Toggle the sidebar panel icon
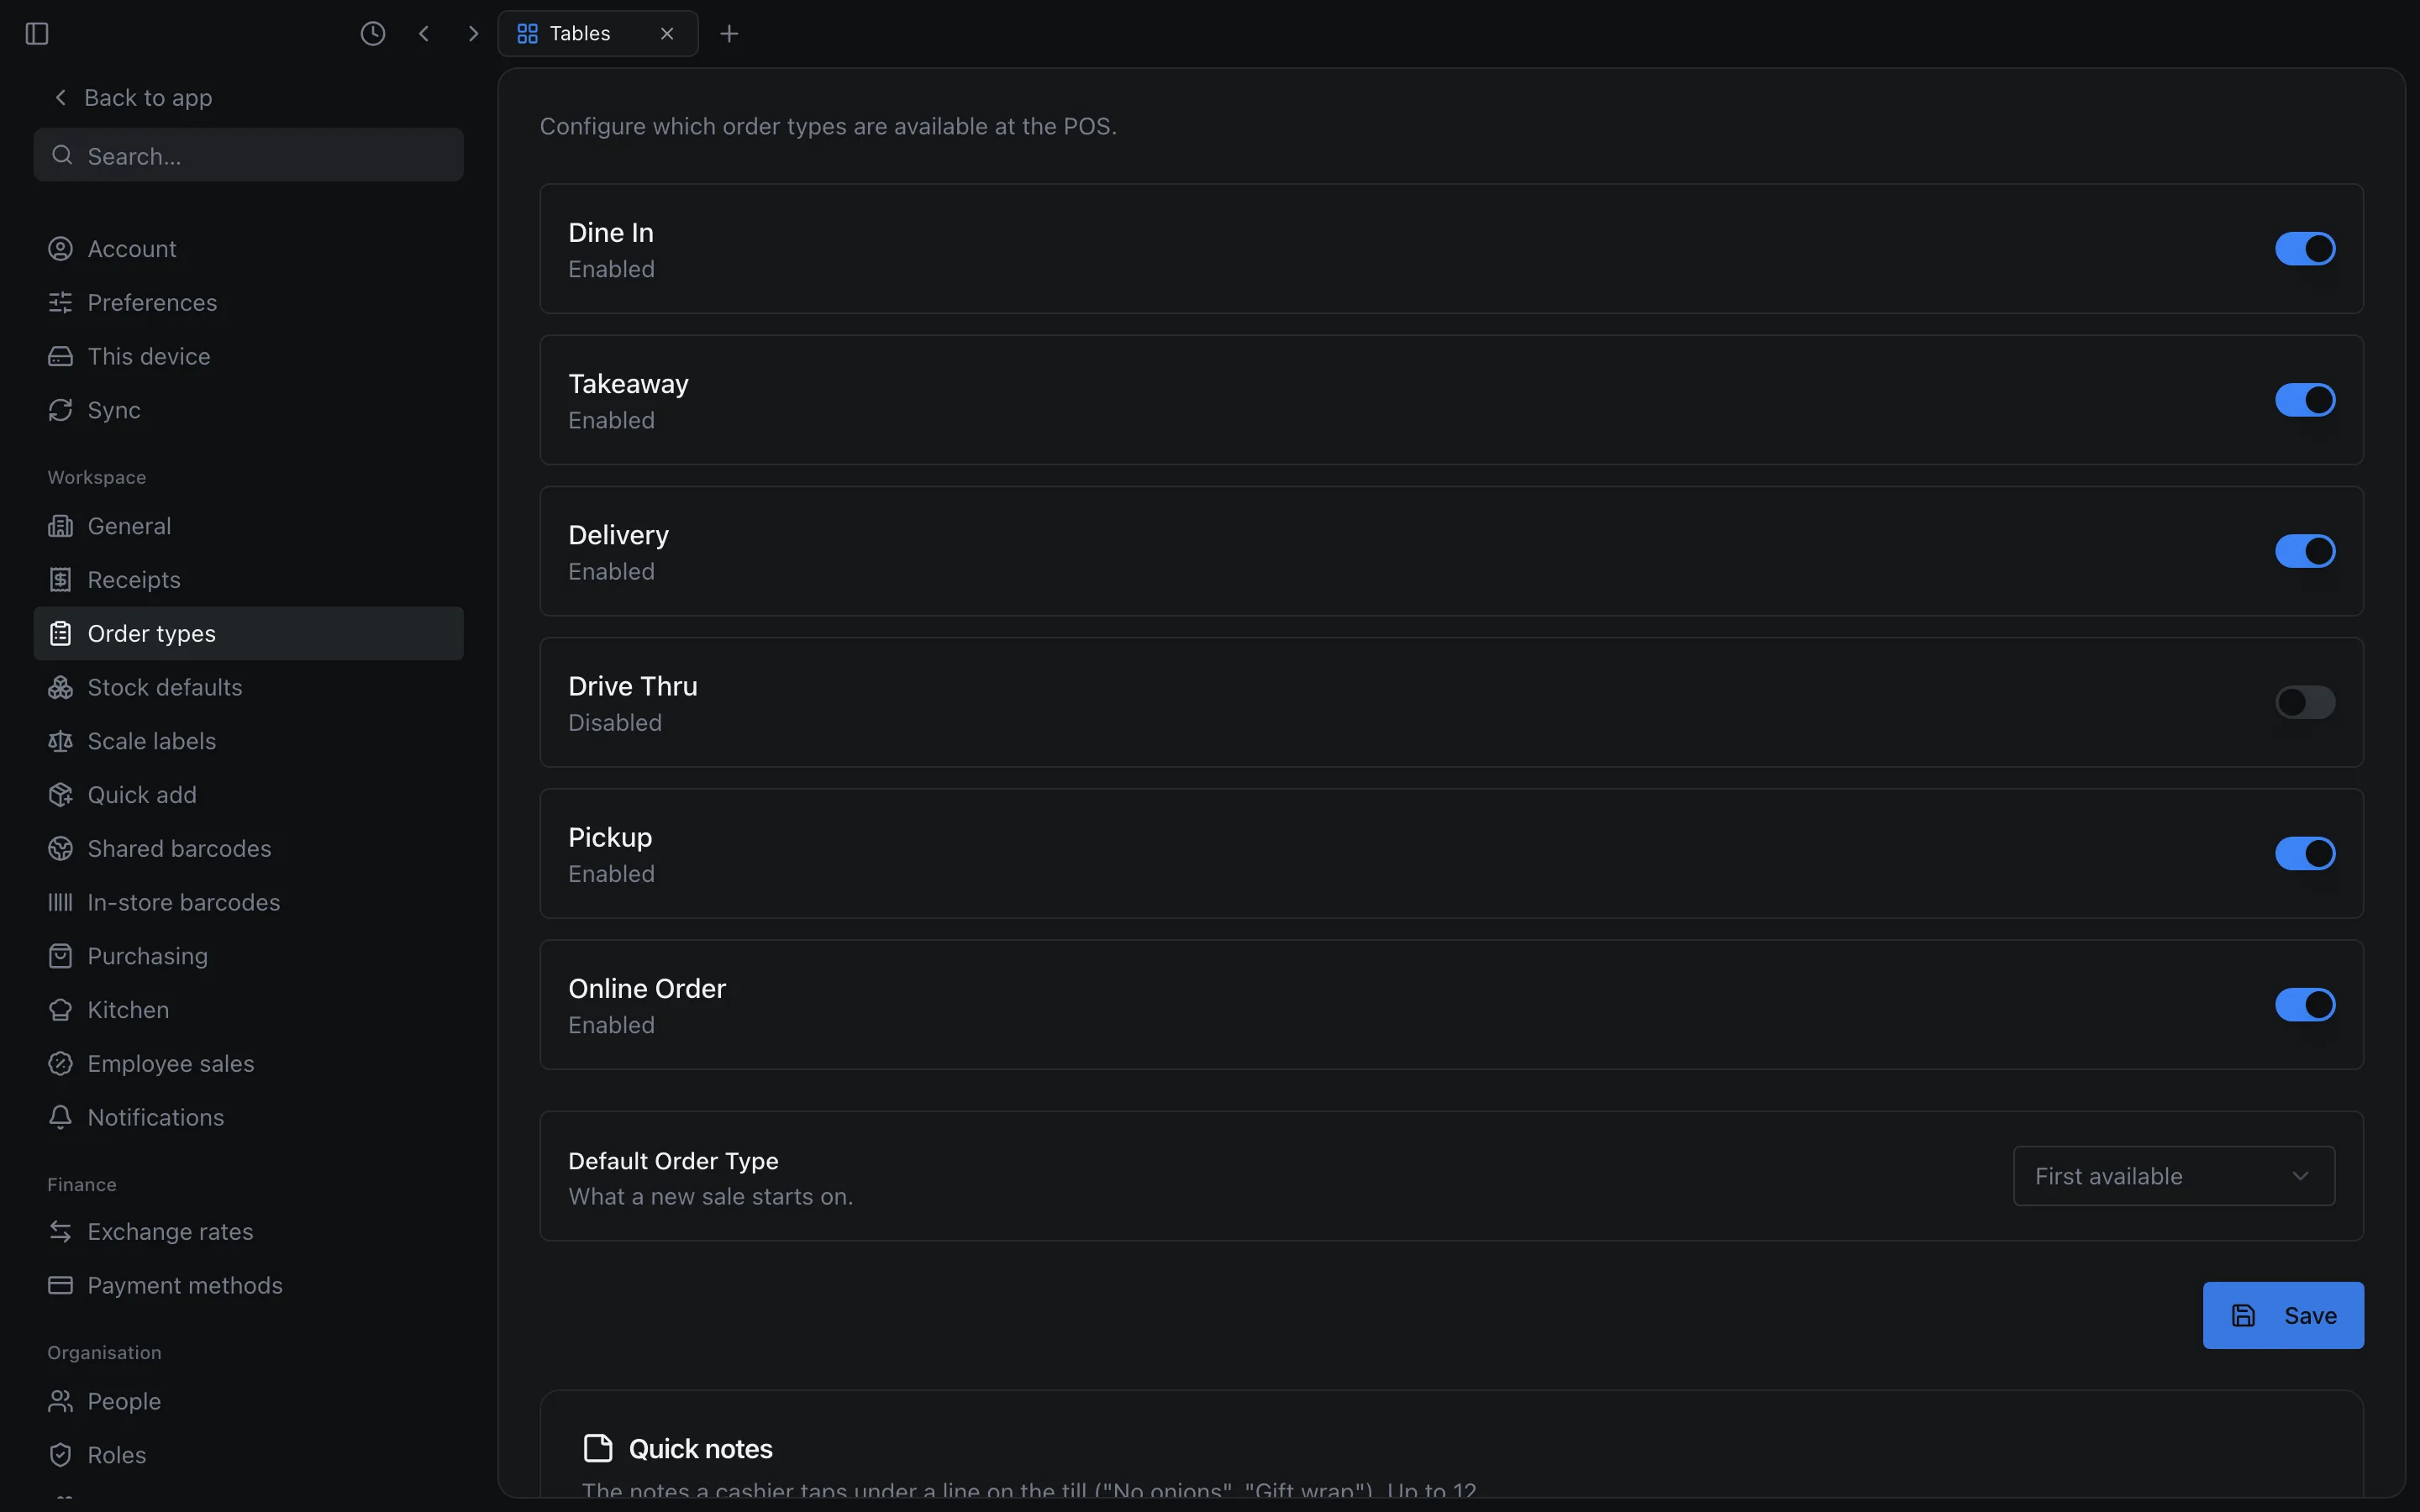 37,34
